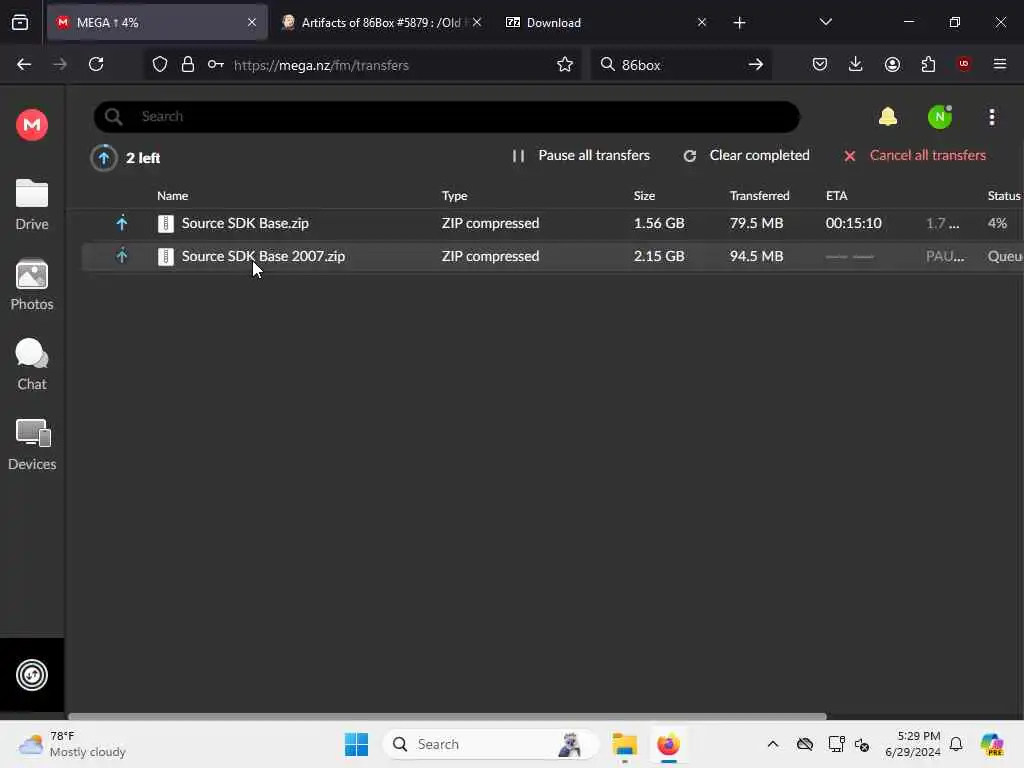The height and width of the screenshot is (768, 1024).
Task: Click the horizontal scrollbar at bottom
Action: [447, 716]
